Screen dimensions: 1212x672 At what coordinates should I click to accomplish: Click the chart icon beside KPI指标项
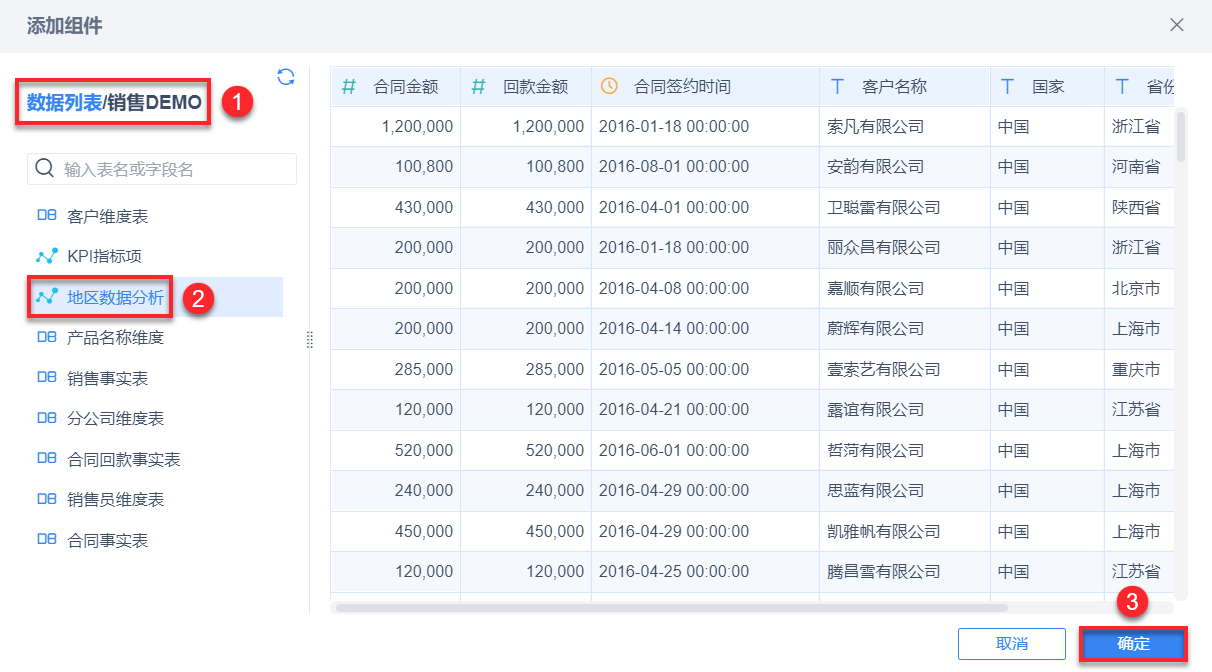(x=46, y=256)
